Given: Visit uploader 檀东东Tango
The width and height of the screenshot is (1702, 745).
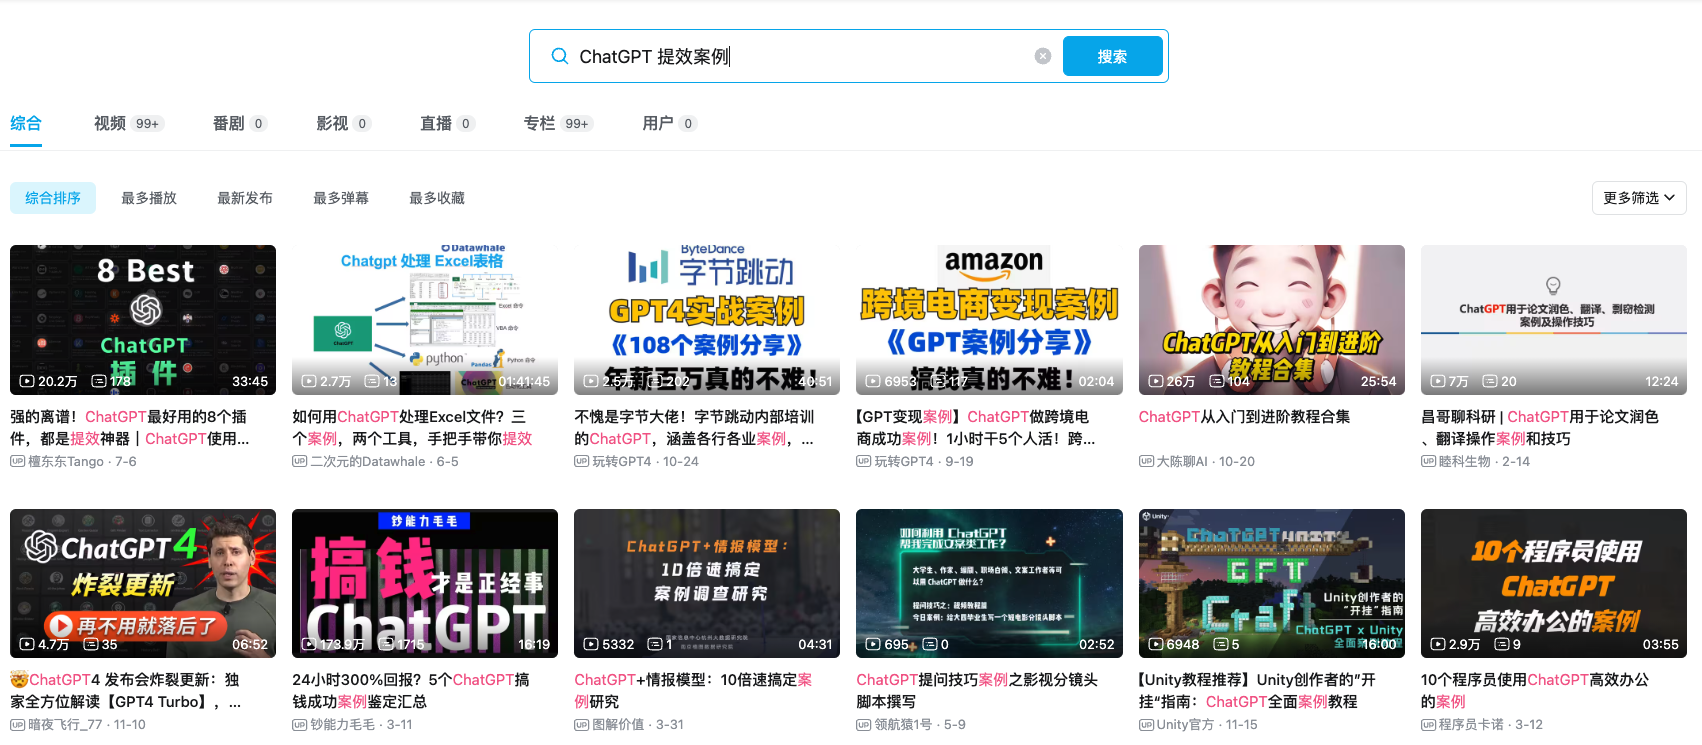Looking at the screenshot, I should 66,462.
